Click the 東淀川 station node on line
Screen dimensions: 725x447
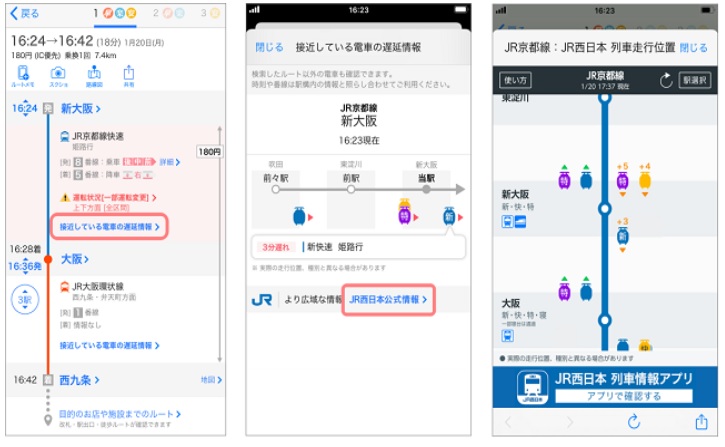tap(605, 98)
